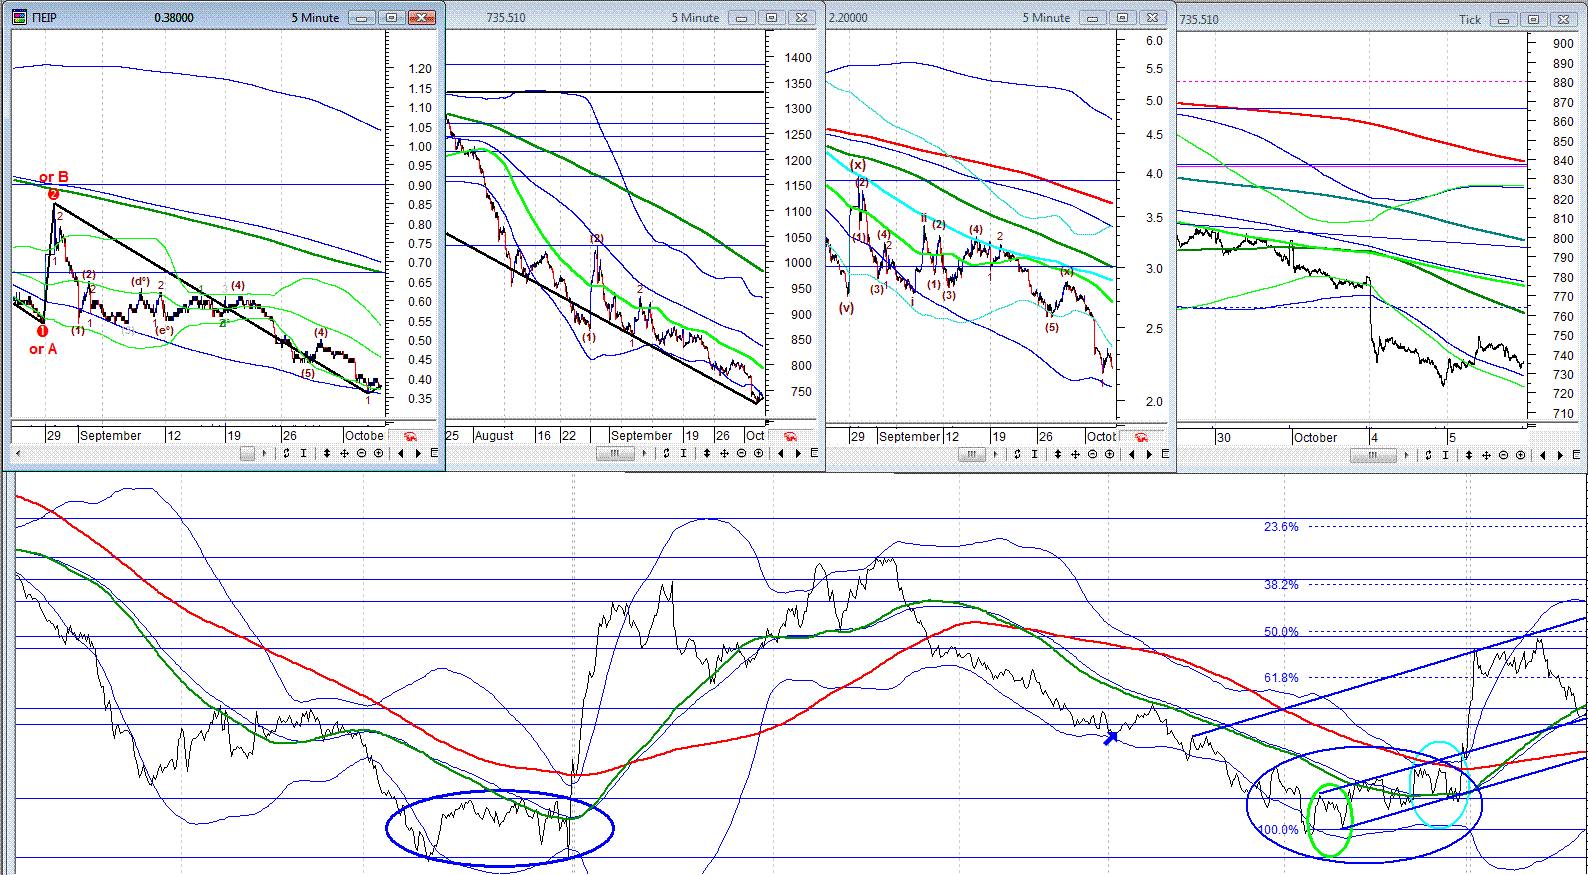Click vertical scale arrows in 2.20000 chart

[1058, 454]
